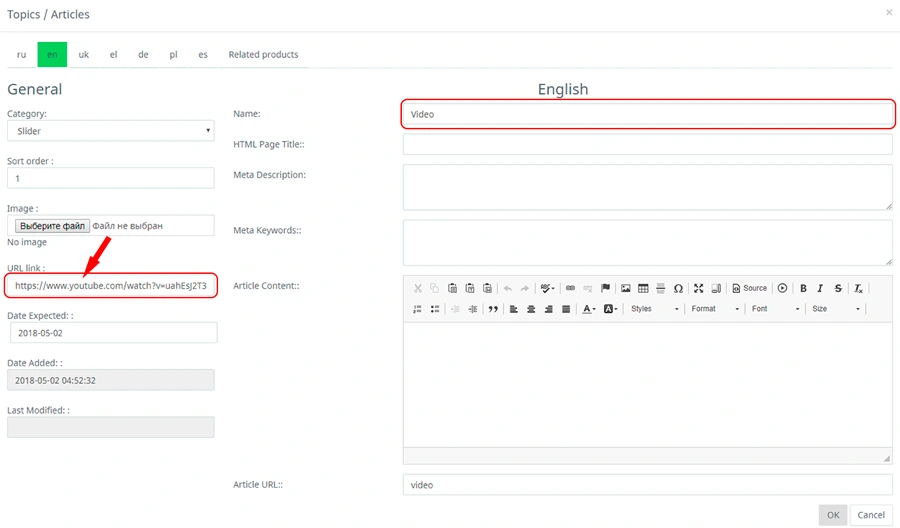
Task: Expand the Size dropdown
Action: click(835, 309)
